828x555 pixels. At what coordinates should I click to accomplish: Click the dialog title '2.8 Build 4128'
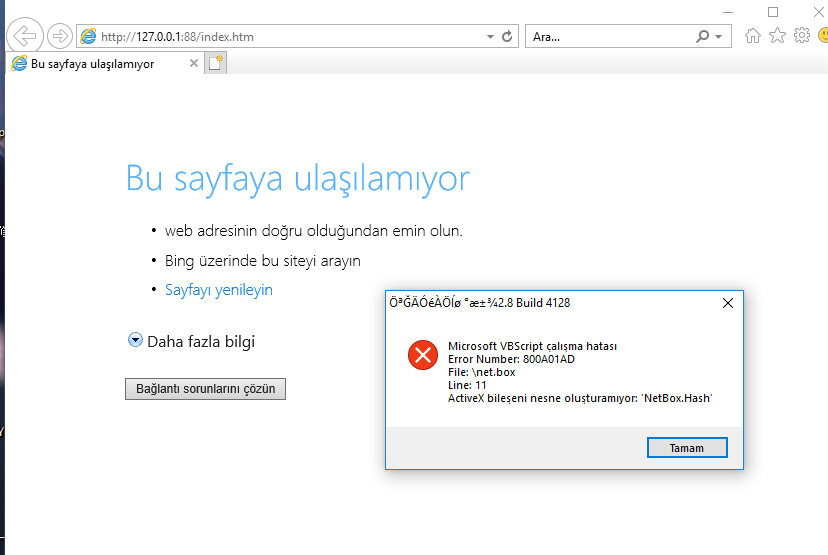click(x=534, y=303)
